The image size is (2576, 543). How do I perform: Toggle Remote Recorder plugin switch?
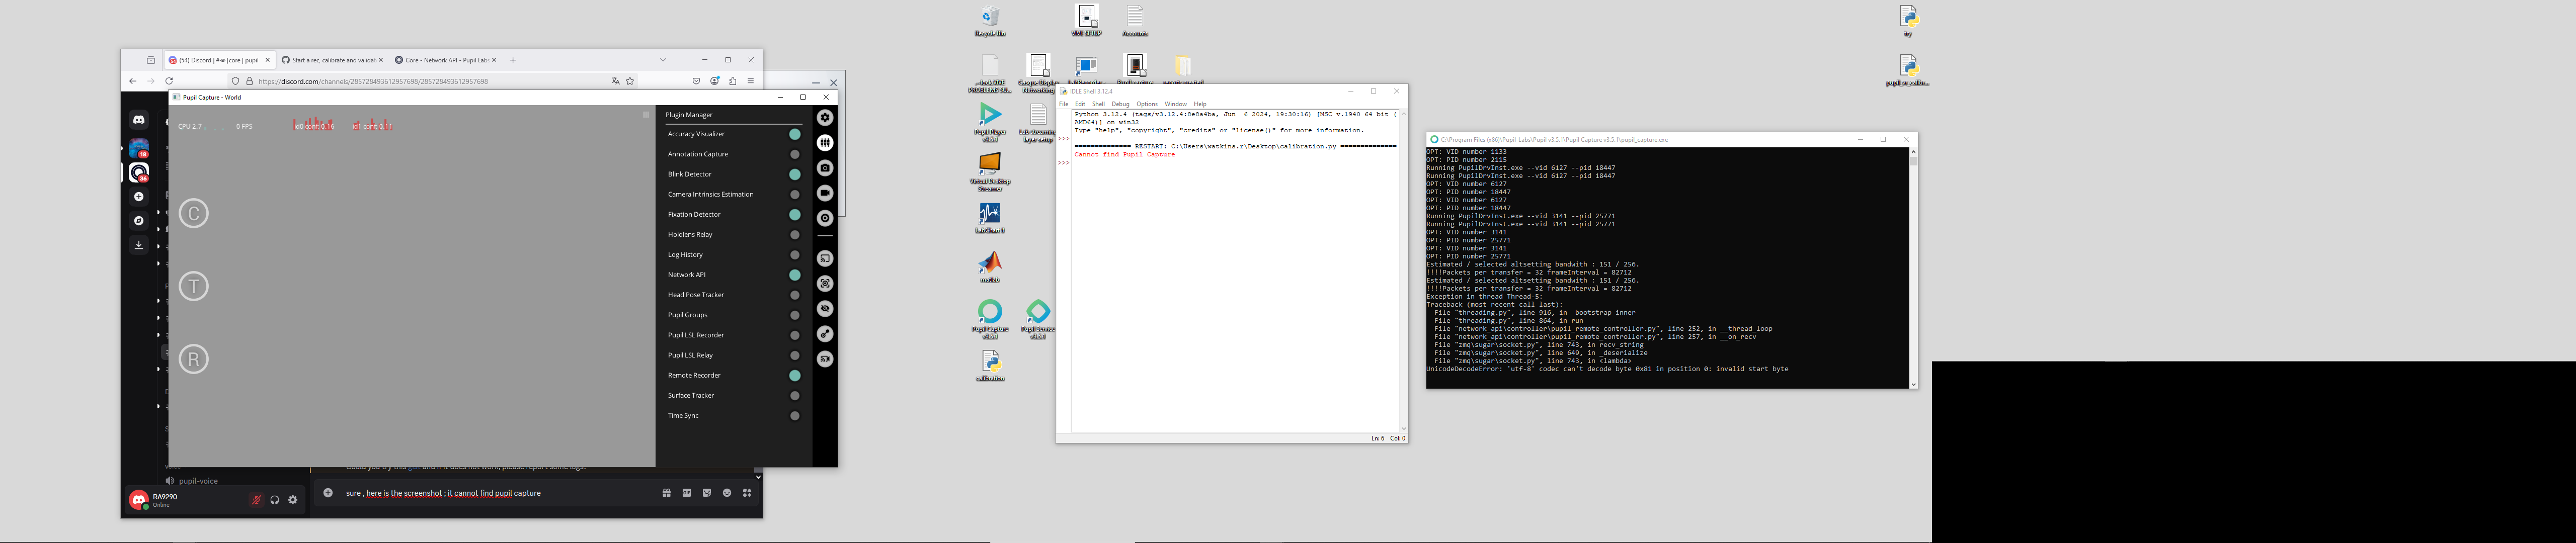pyautogui.click(x=795, y=376)
